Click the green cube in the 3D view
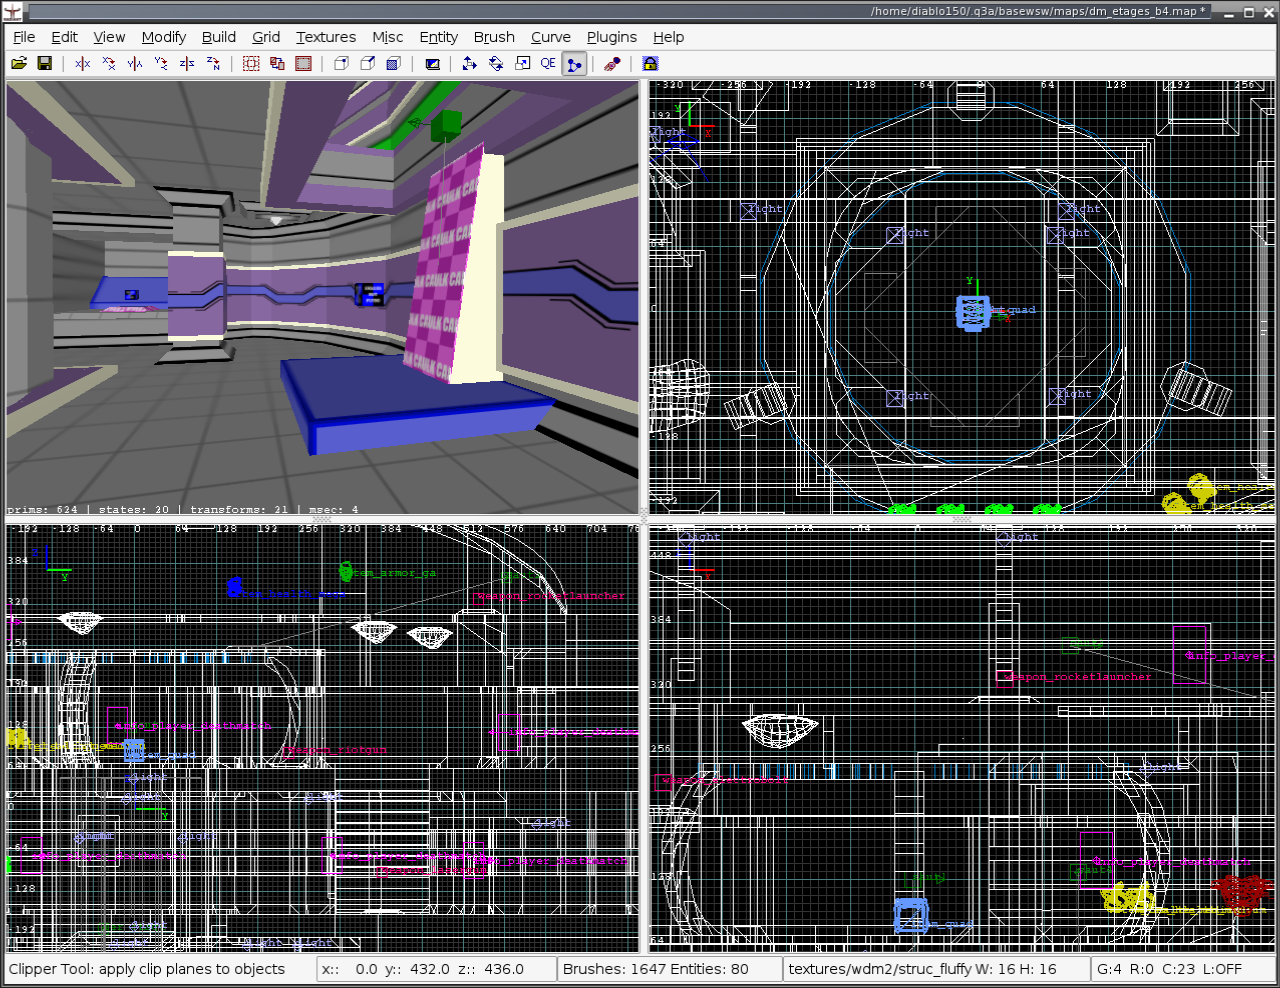Viewport: 1280px width, 988px height. click(446, 126)
